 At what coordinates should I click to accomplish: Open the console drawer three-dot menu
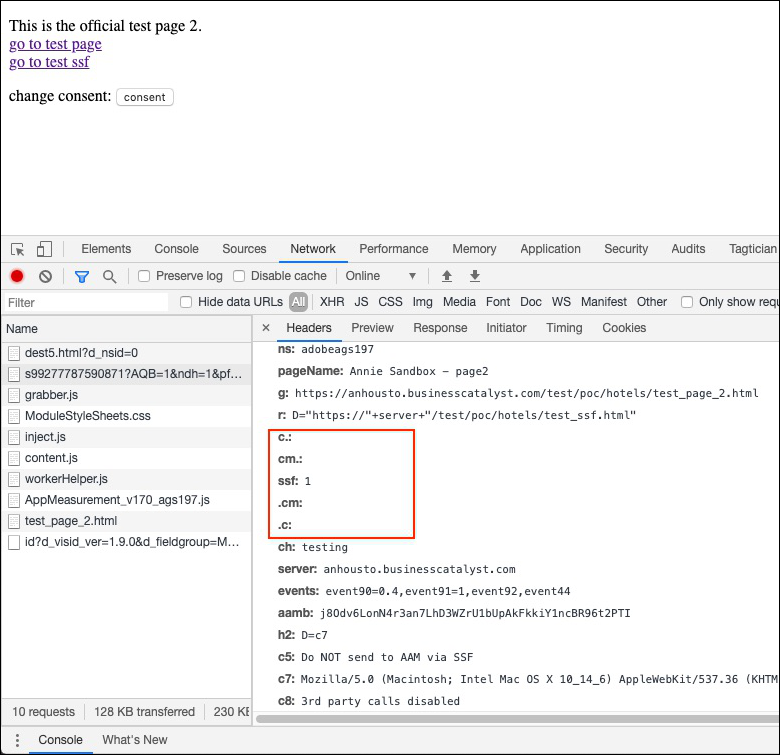click(x=17, y=740)
